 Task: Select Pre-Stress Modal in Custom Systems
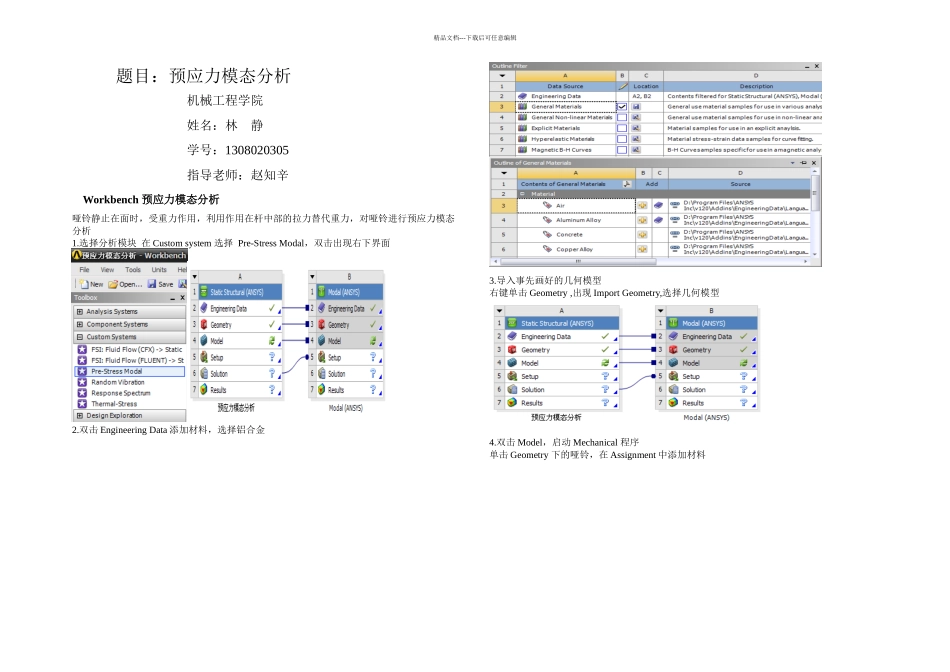coord(130,371)
